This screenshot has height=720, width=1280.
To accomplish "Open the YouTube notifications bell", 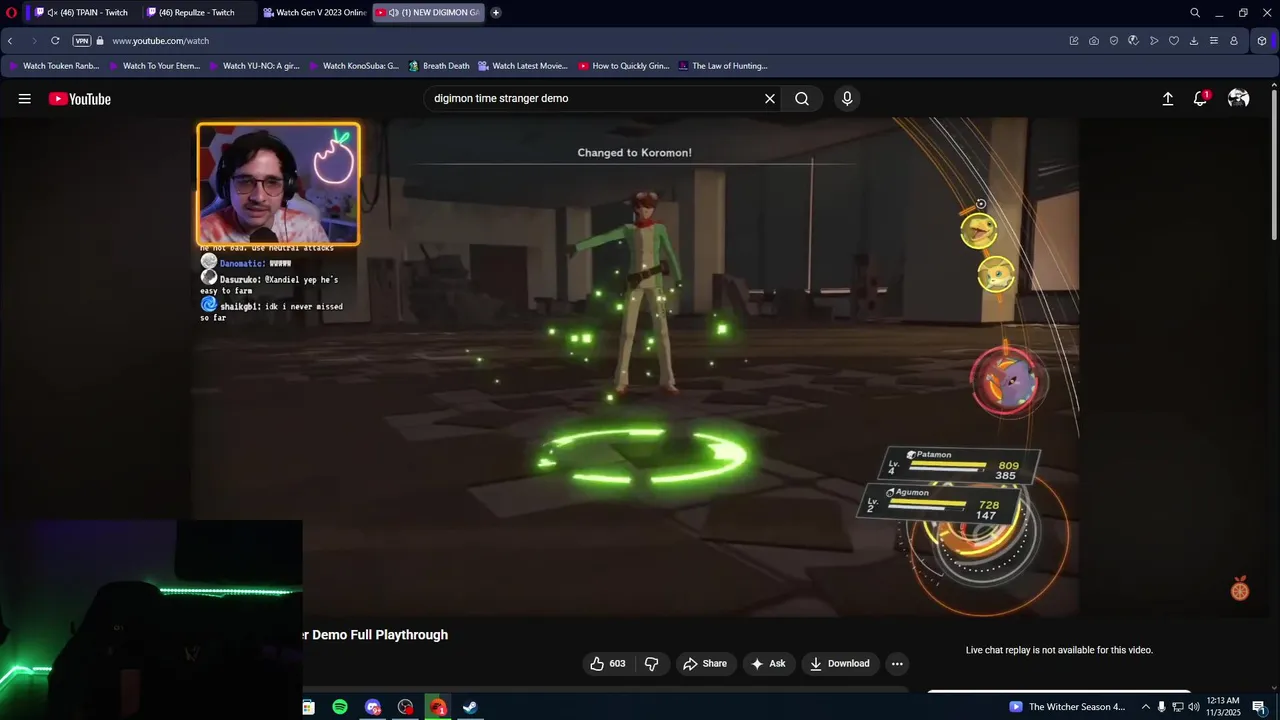I will [x=1201, y=99].
